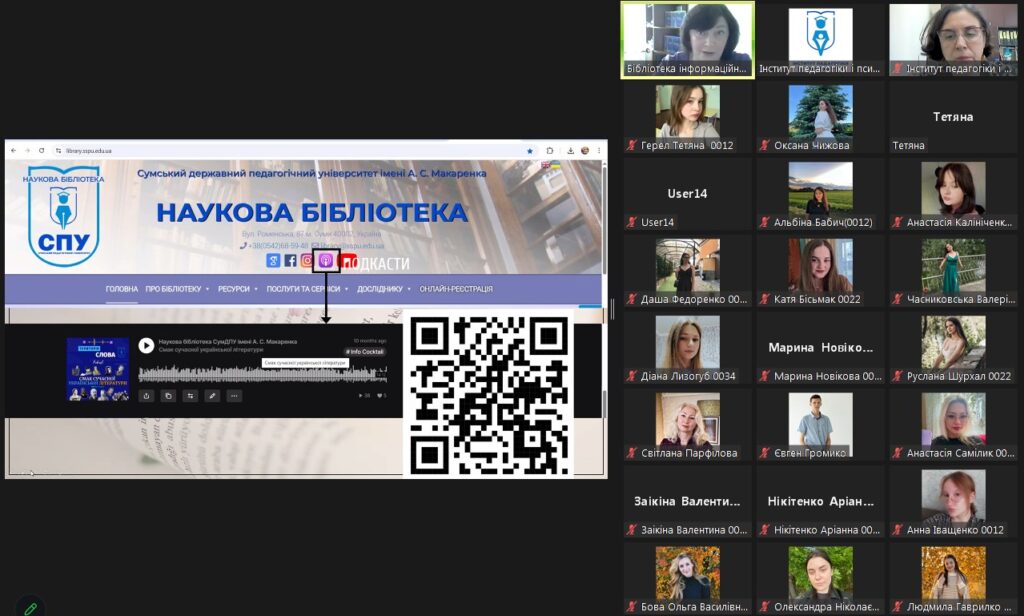The height and width of the screenshot is (616, 1024).
Task: Click the blue bookmark star in the address bar
Action: tap(530, 151)
